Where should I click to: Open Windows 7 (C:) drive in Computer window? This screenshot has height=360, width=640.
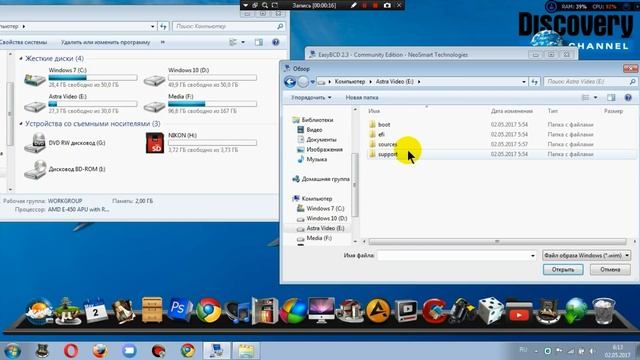tap(80, 77)
